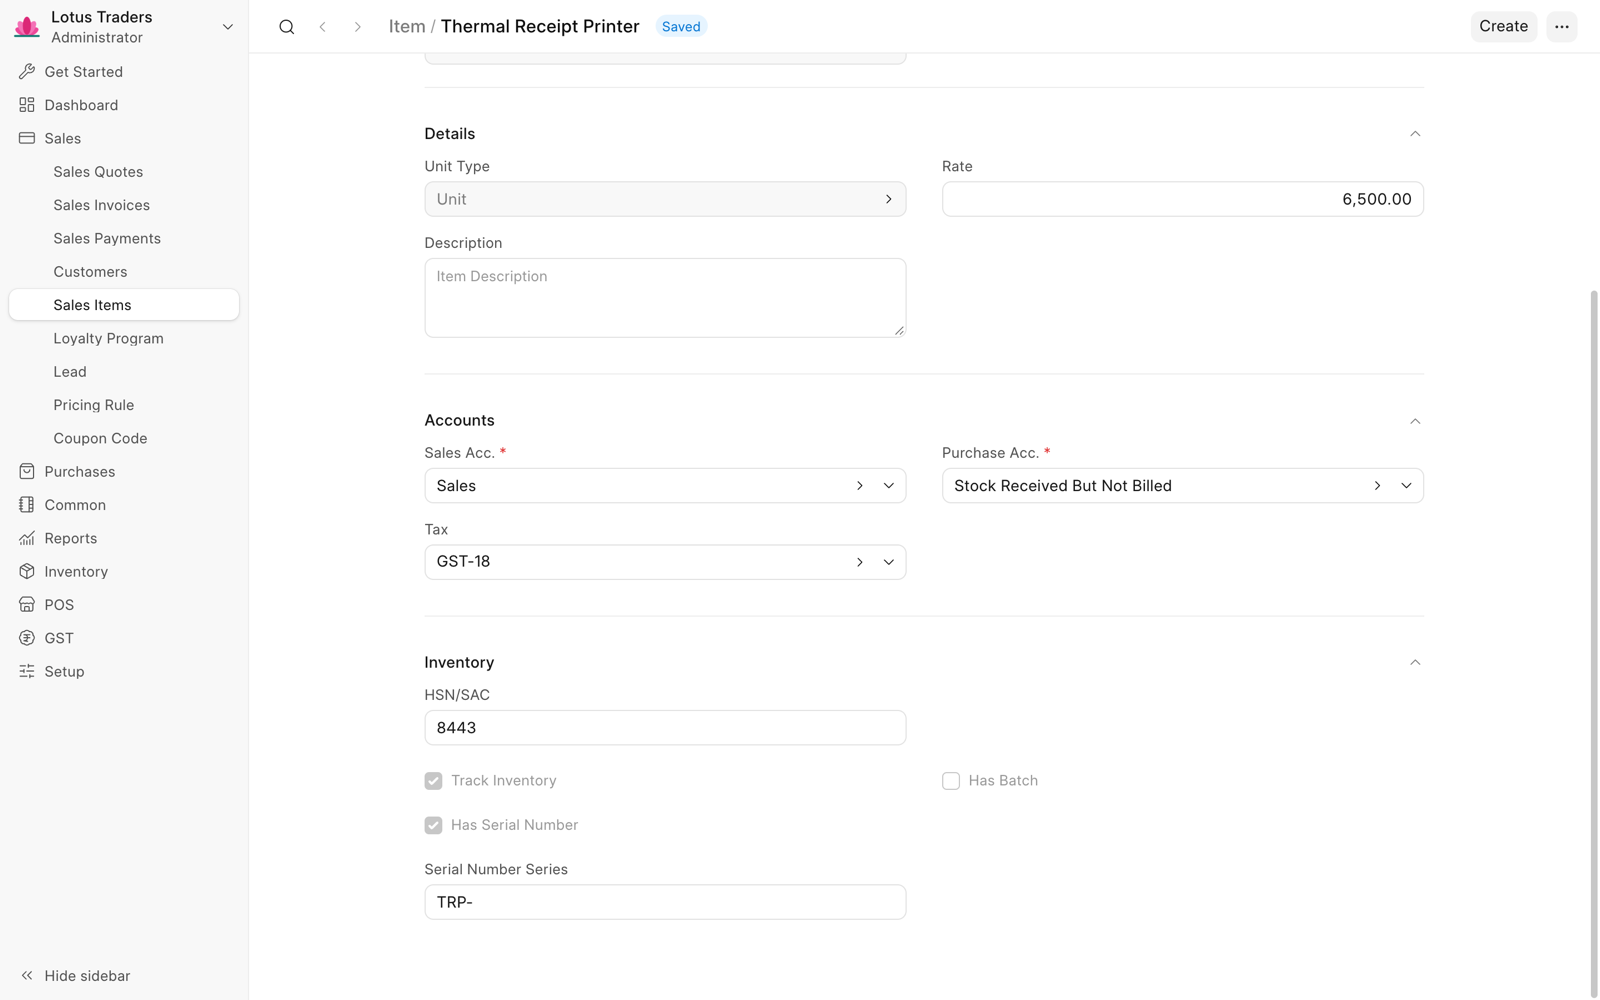Screen dimensions: 1600x1000
Task: Open Sales Invoices in sidebar
Action: 123,205
